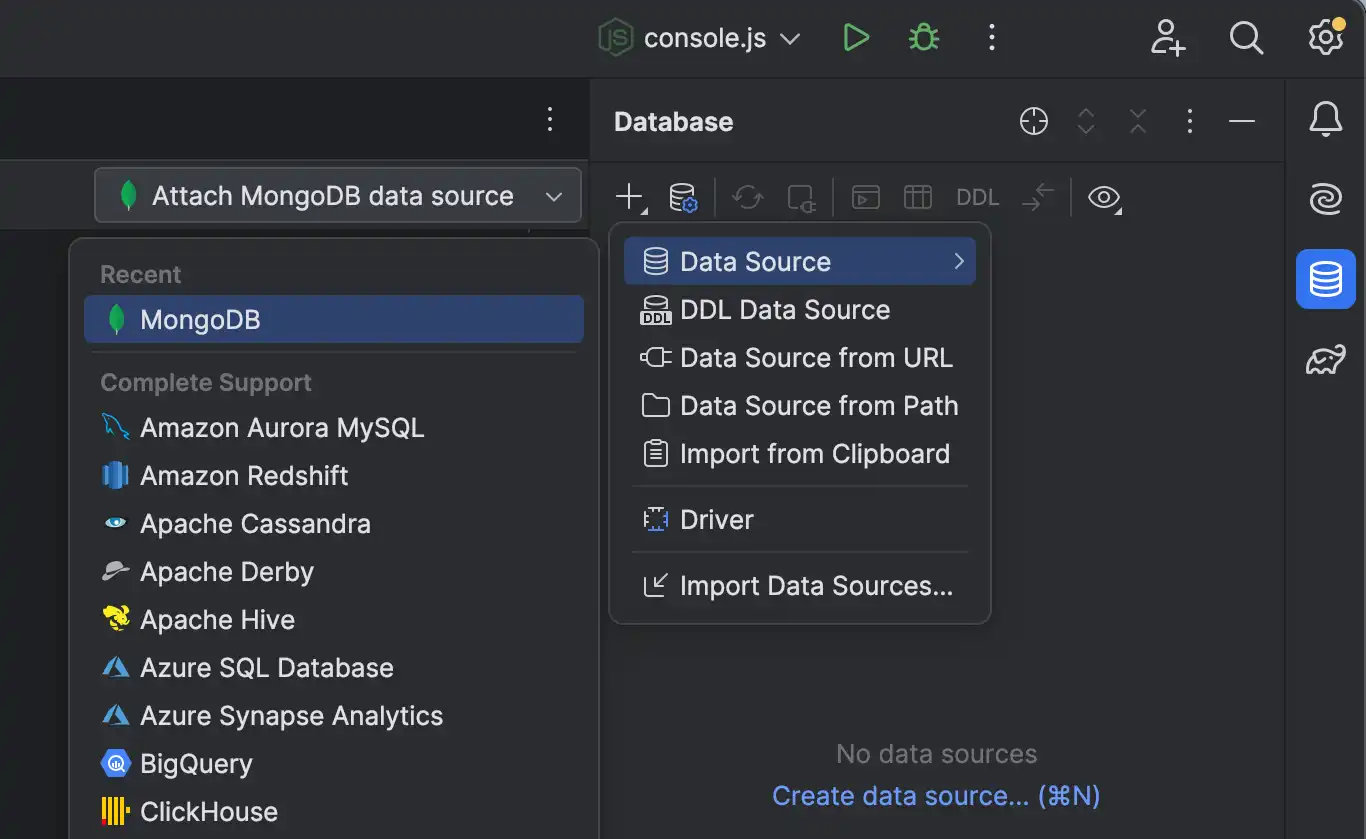Start debugging with the bug icon
This screenshot has height=839, width=1366.
(923, 38)
